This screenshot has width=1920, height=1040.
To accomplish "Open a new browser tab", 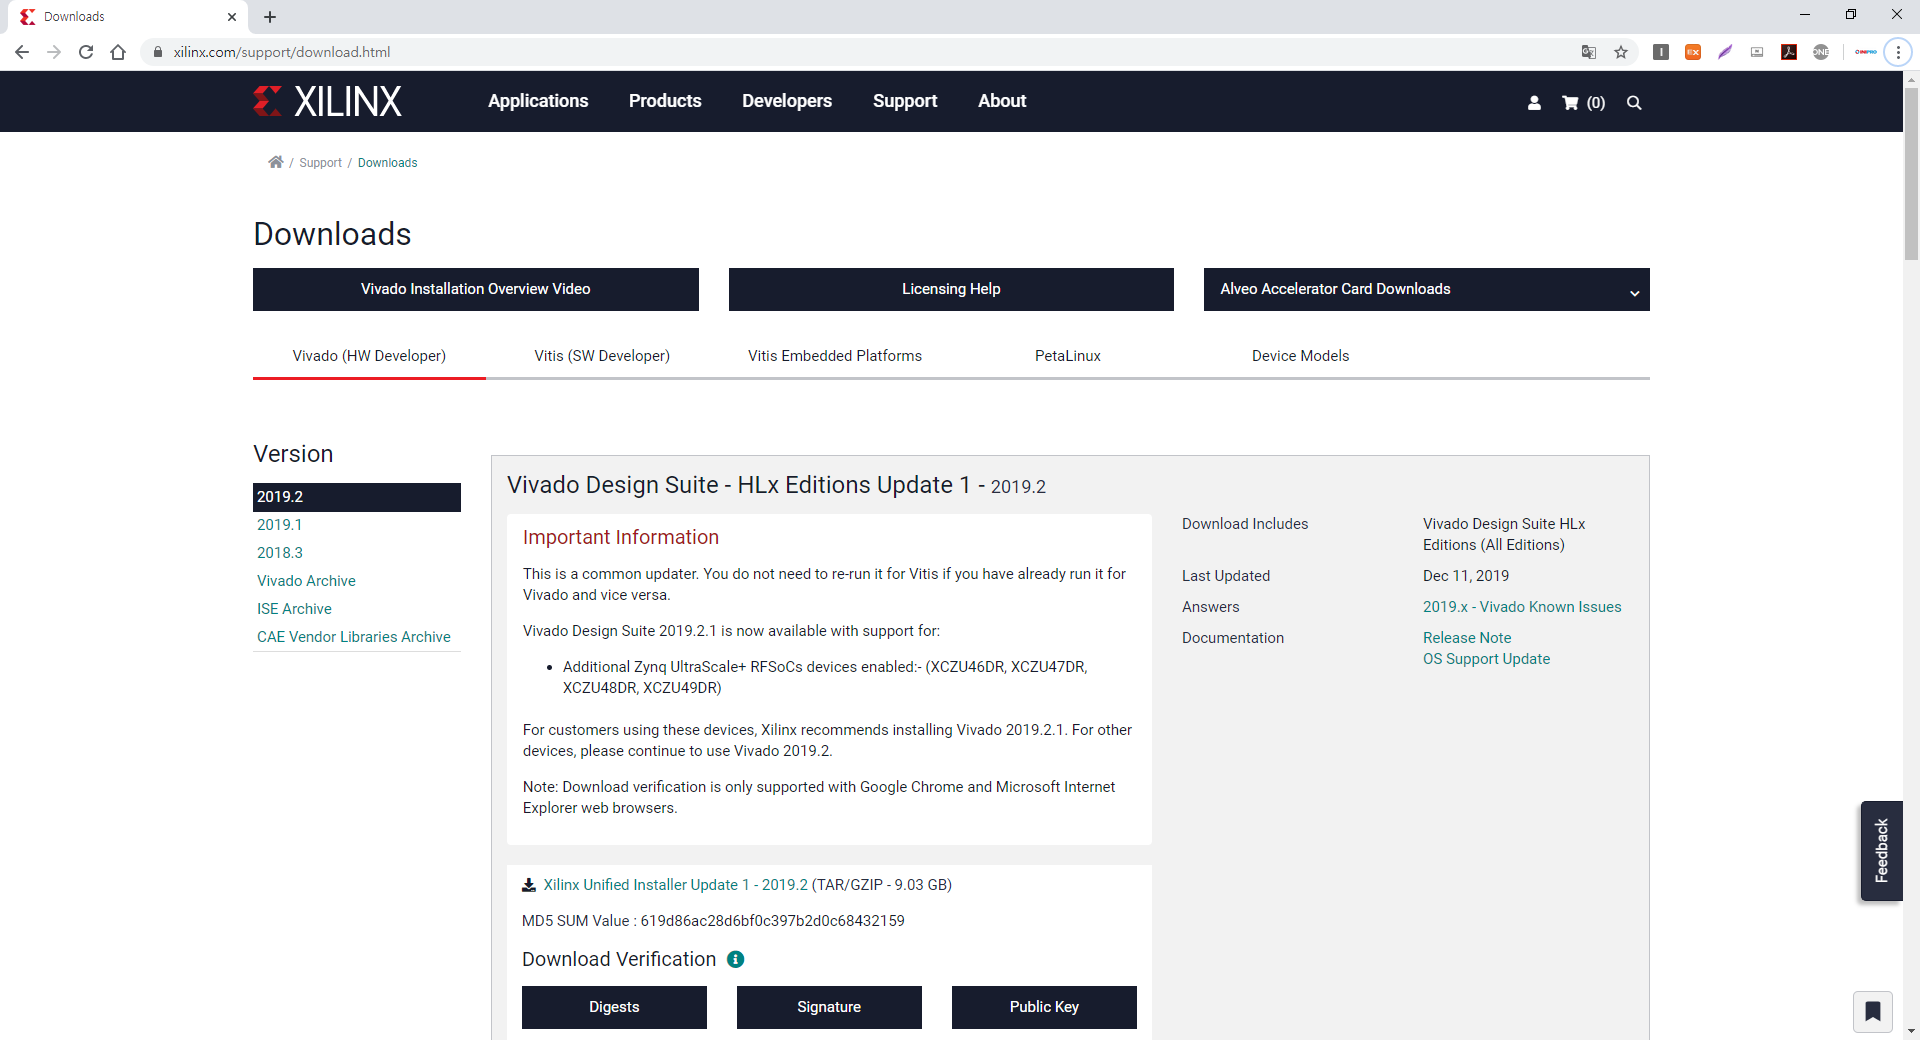I will 270,17.
